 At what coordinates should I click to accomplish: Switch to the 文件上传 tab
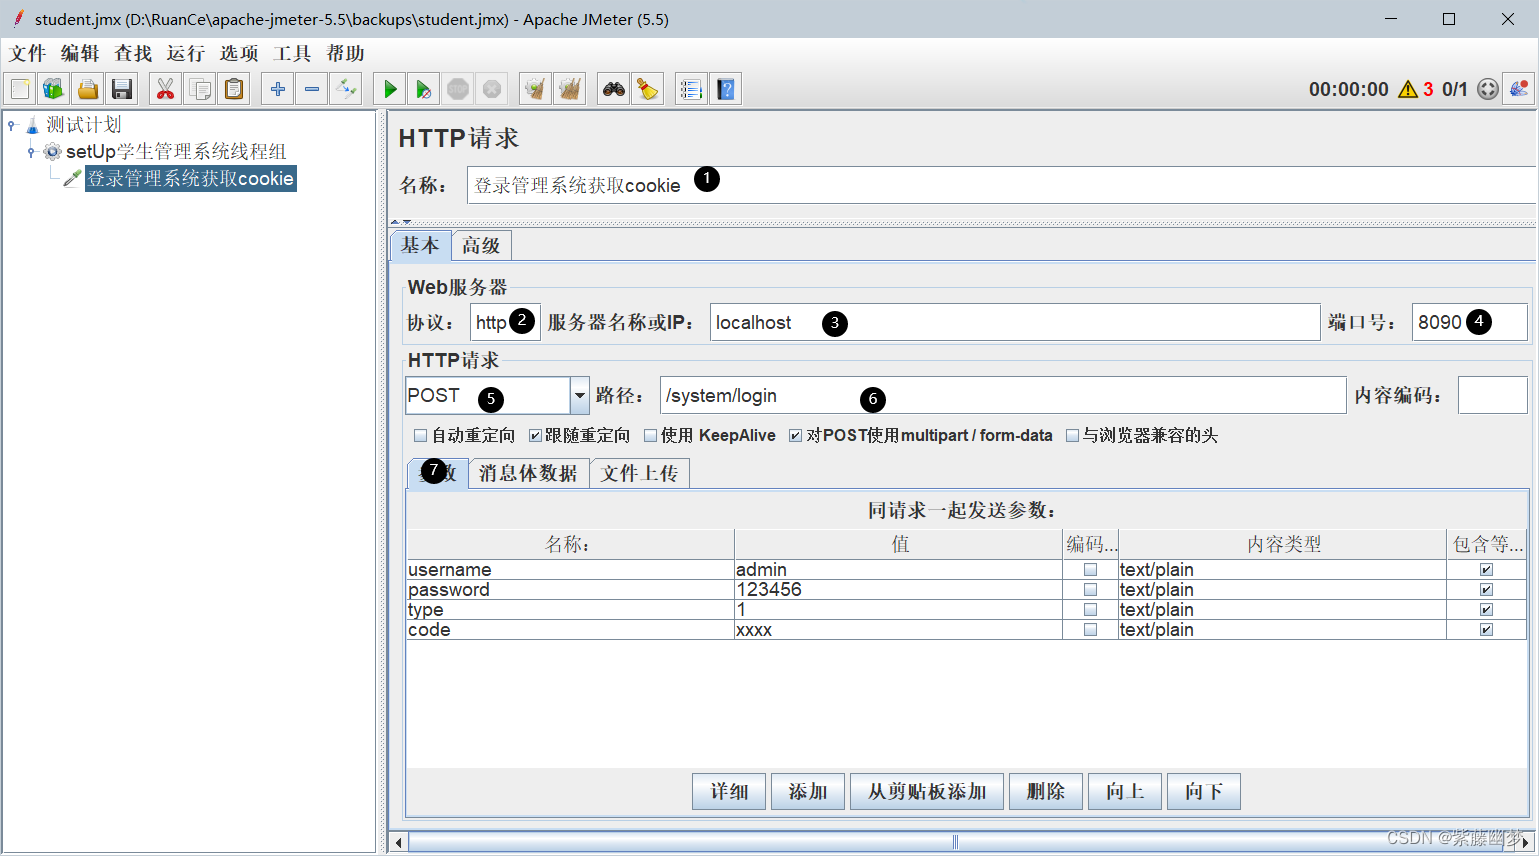point(639,473)
